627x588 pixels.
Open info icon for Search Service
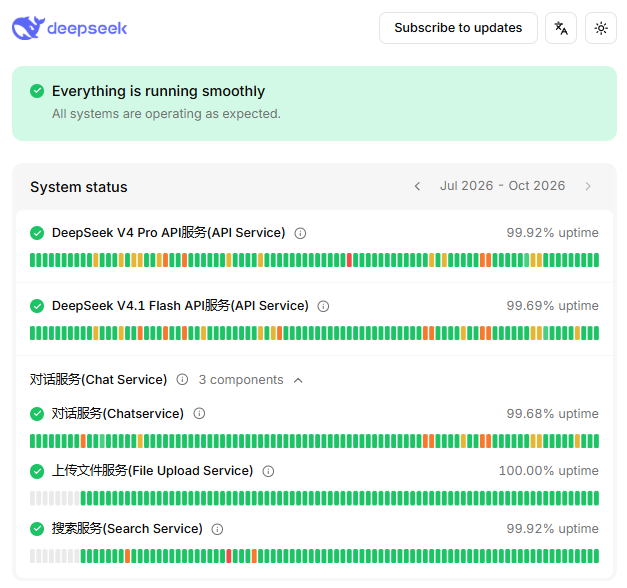pyautogui.click(x=217, y=529)
